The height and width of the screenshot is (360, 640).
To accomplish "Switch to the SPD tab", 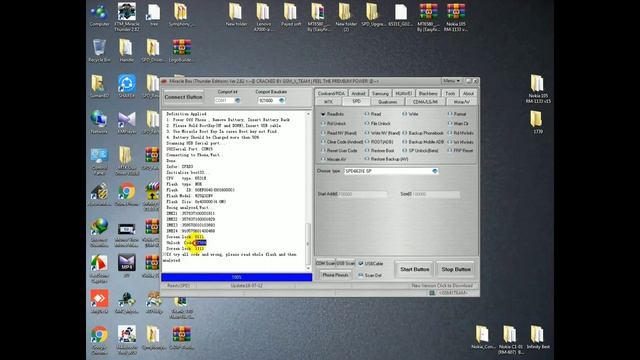I will point(356,101).
